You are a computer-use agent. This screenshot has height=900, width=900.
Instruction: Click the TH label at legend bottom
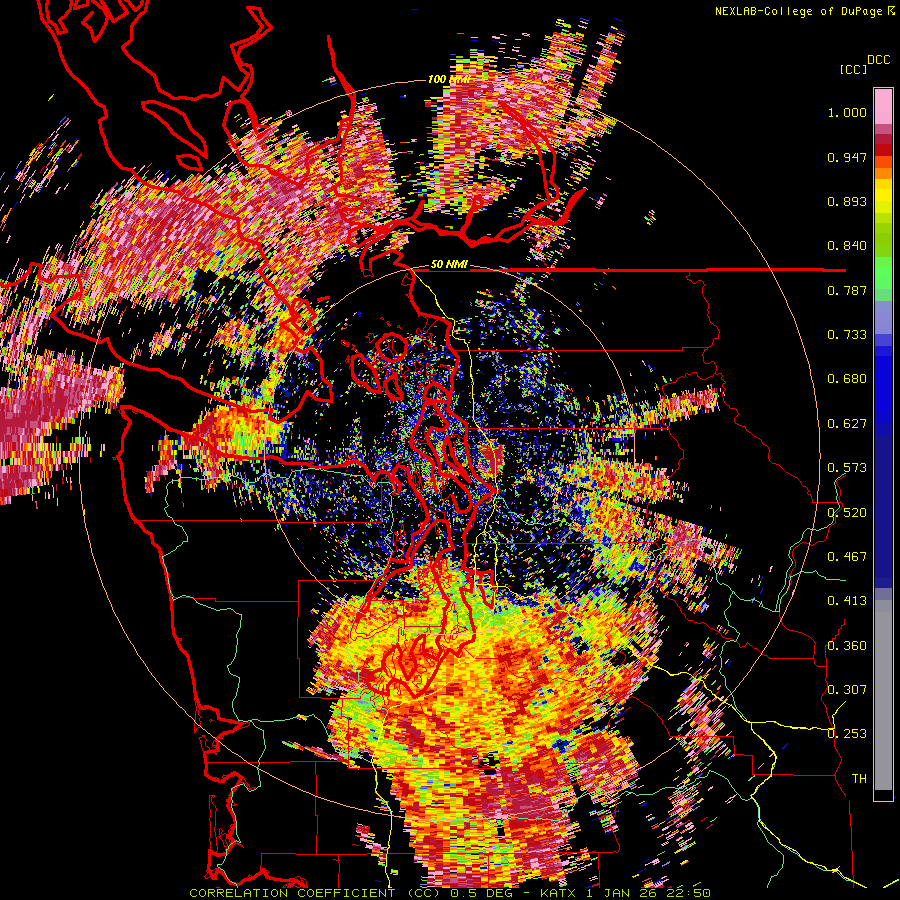(859, 779)
